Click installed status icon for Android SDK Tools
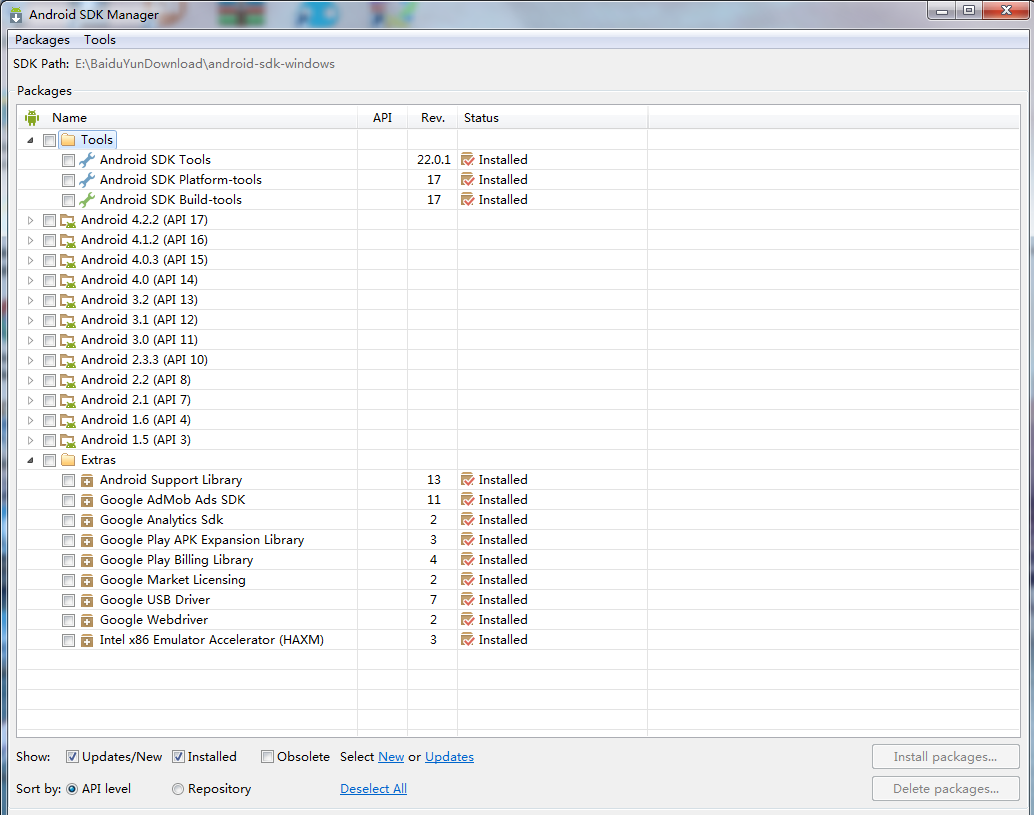This screenshot has width=1034, height=815. [x=468, y=160]
